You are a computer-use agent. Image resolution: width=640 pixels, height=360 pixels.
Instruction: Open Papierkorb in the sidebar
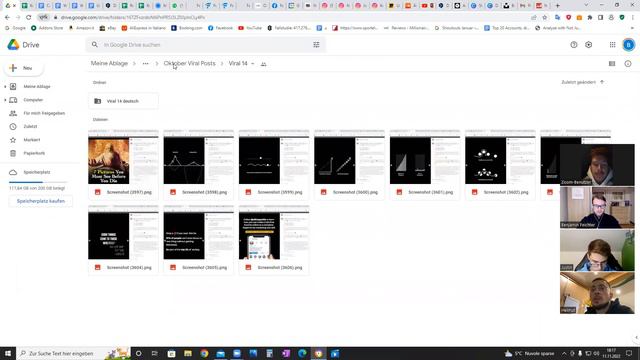point(34,153)
